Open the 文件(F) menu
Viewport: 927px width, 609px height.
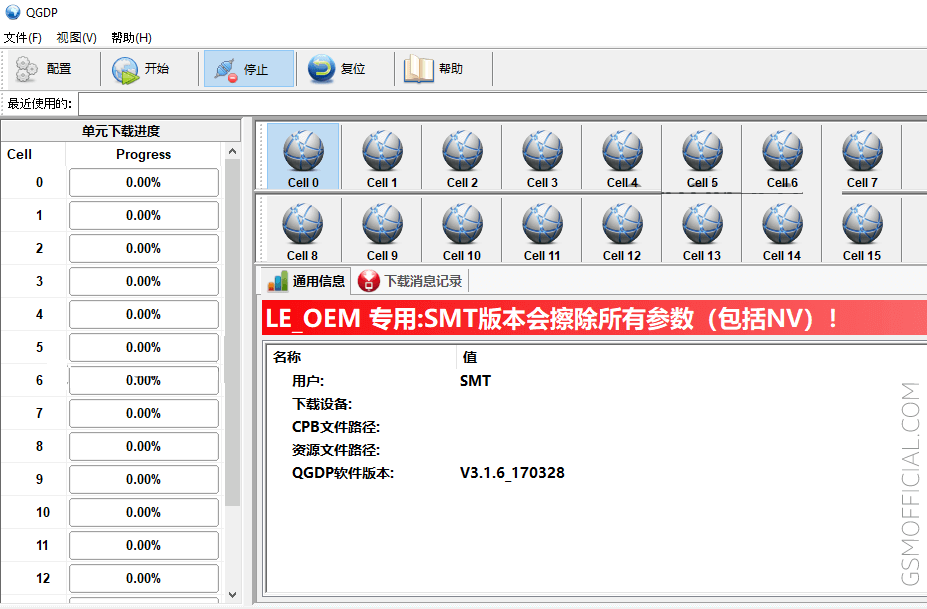(22, 38)
